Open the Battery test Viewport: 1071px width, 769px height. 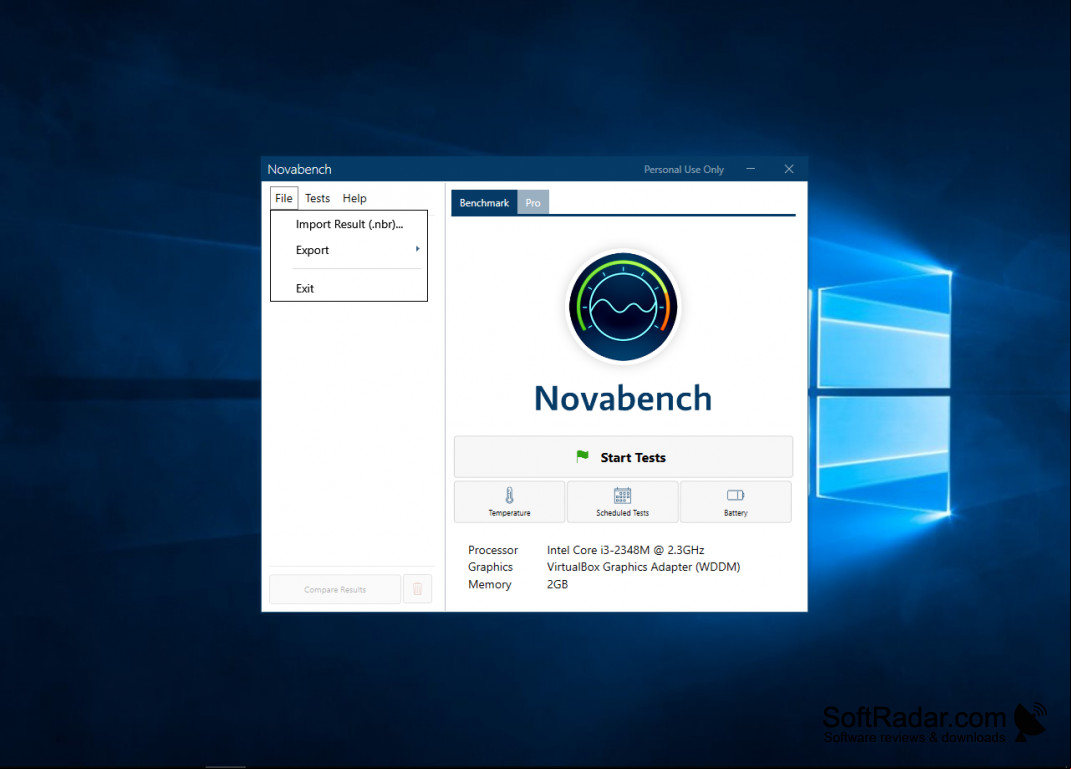click(736, 502)
